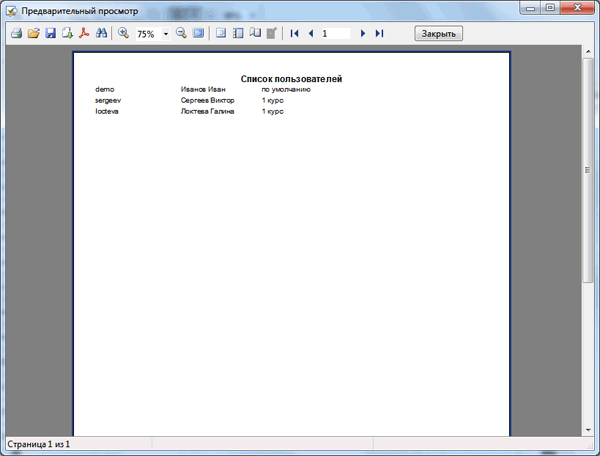
Task: Click the name 'Иванов Иван'
Action: tap(203, 89)
